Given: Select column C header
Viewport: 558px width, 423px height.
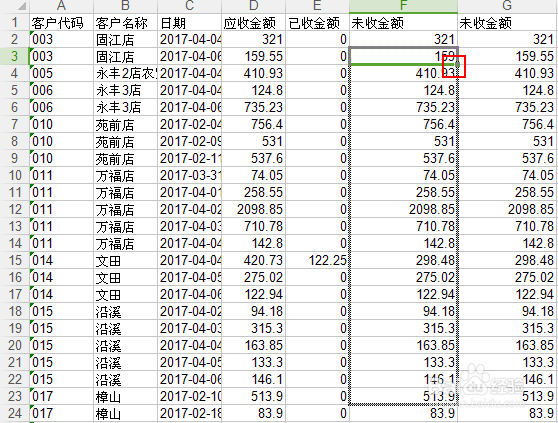Looking at the screenshot, I should pos(189,6).
